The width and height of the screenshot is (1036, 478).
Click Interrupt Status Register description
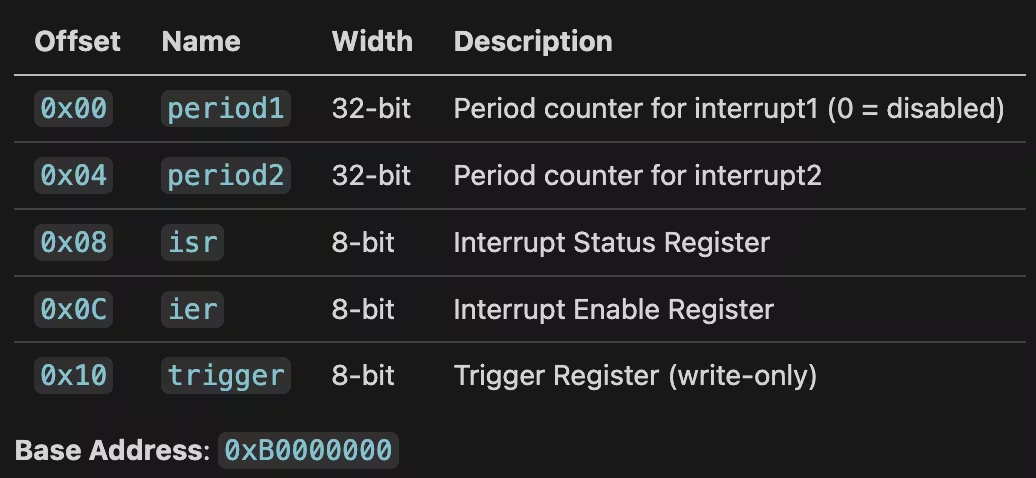612,243
